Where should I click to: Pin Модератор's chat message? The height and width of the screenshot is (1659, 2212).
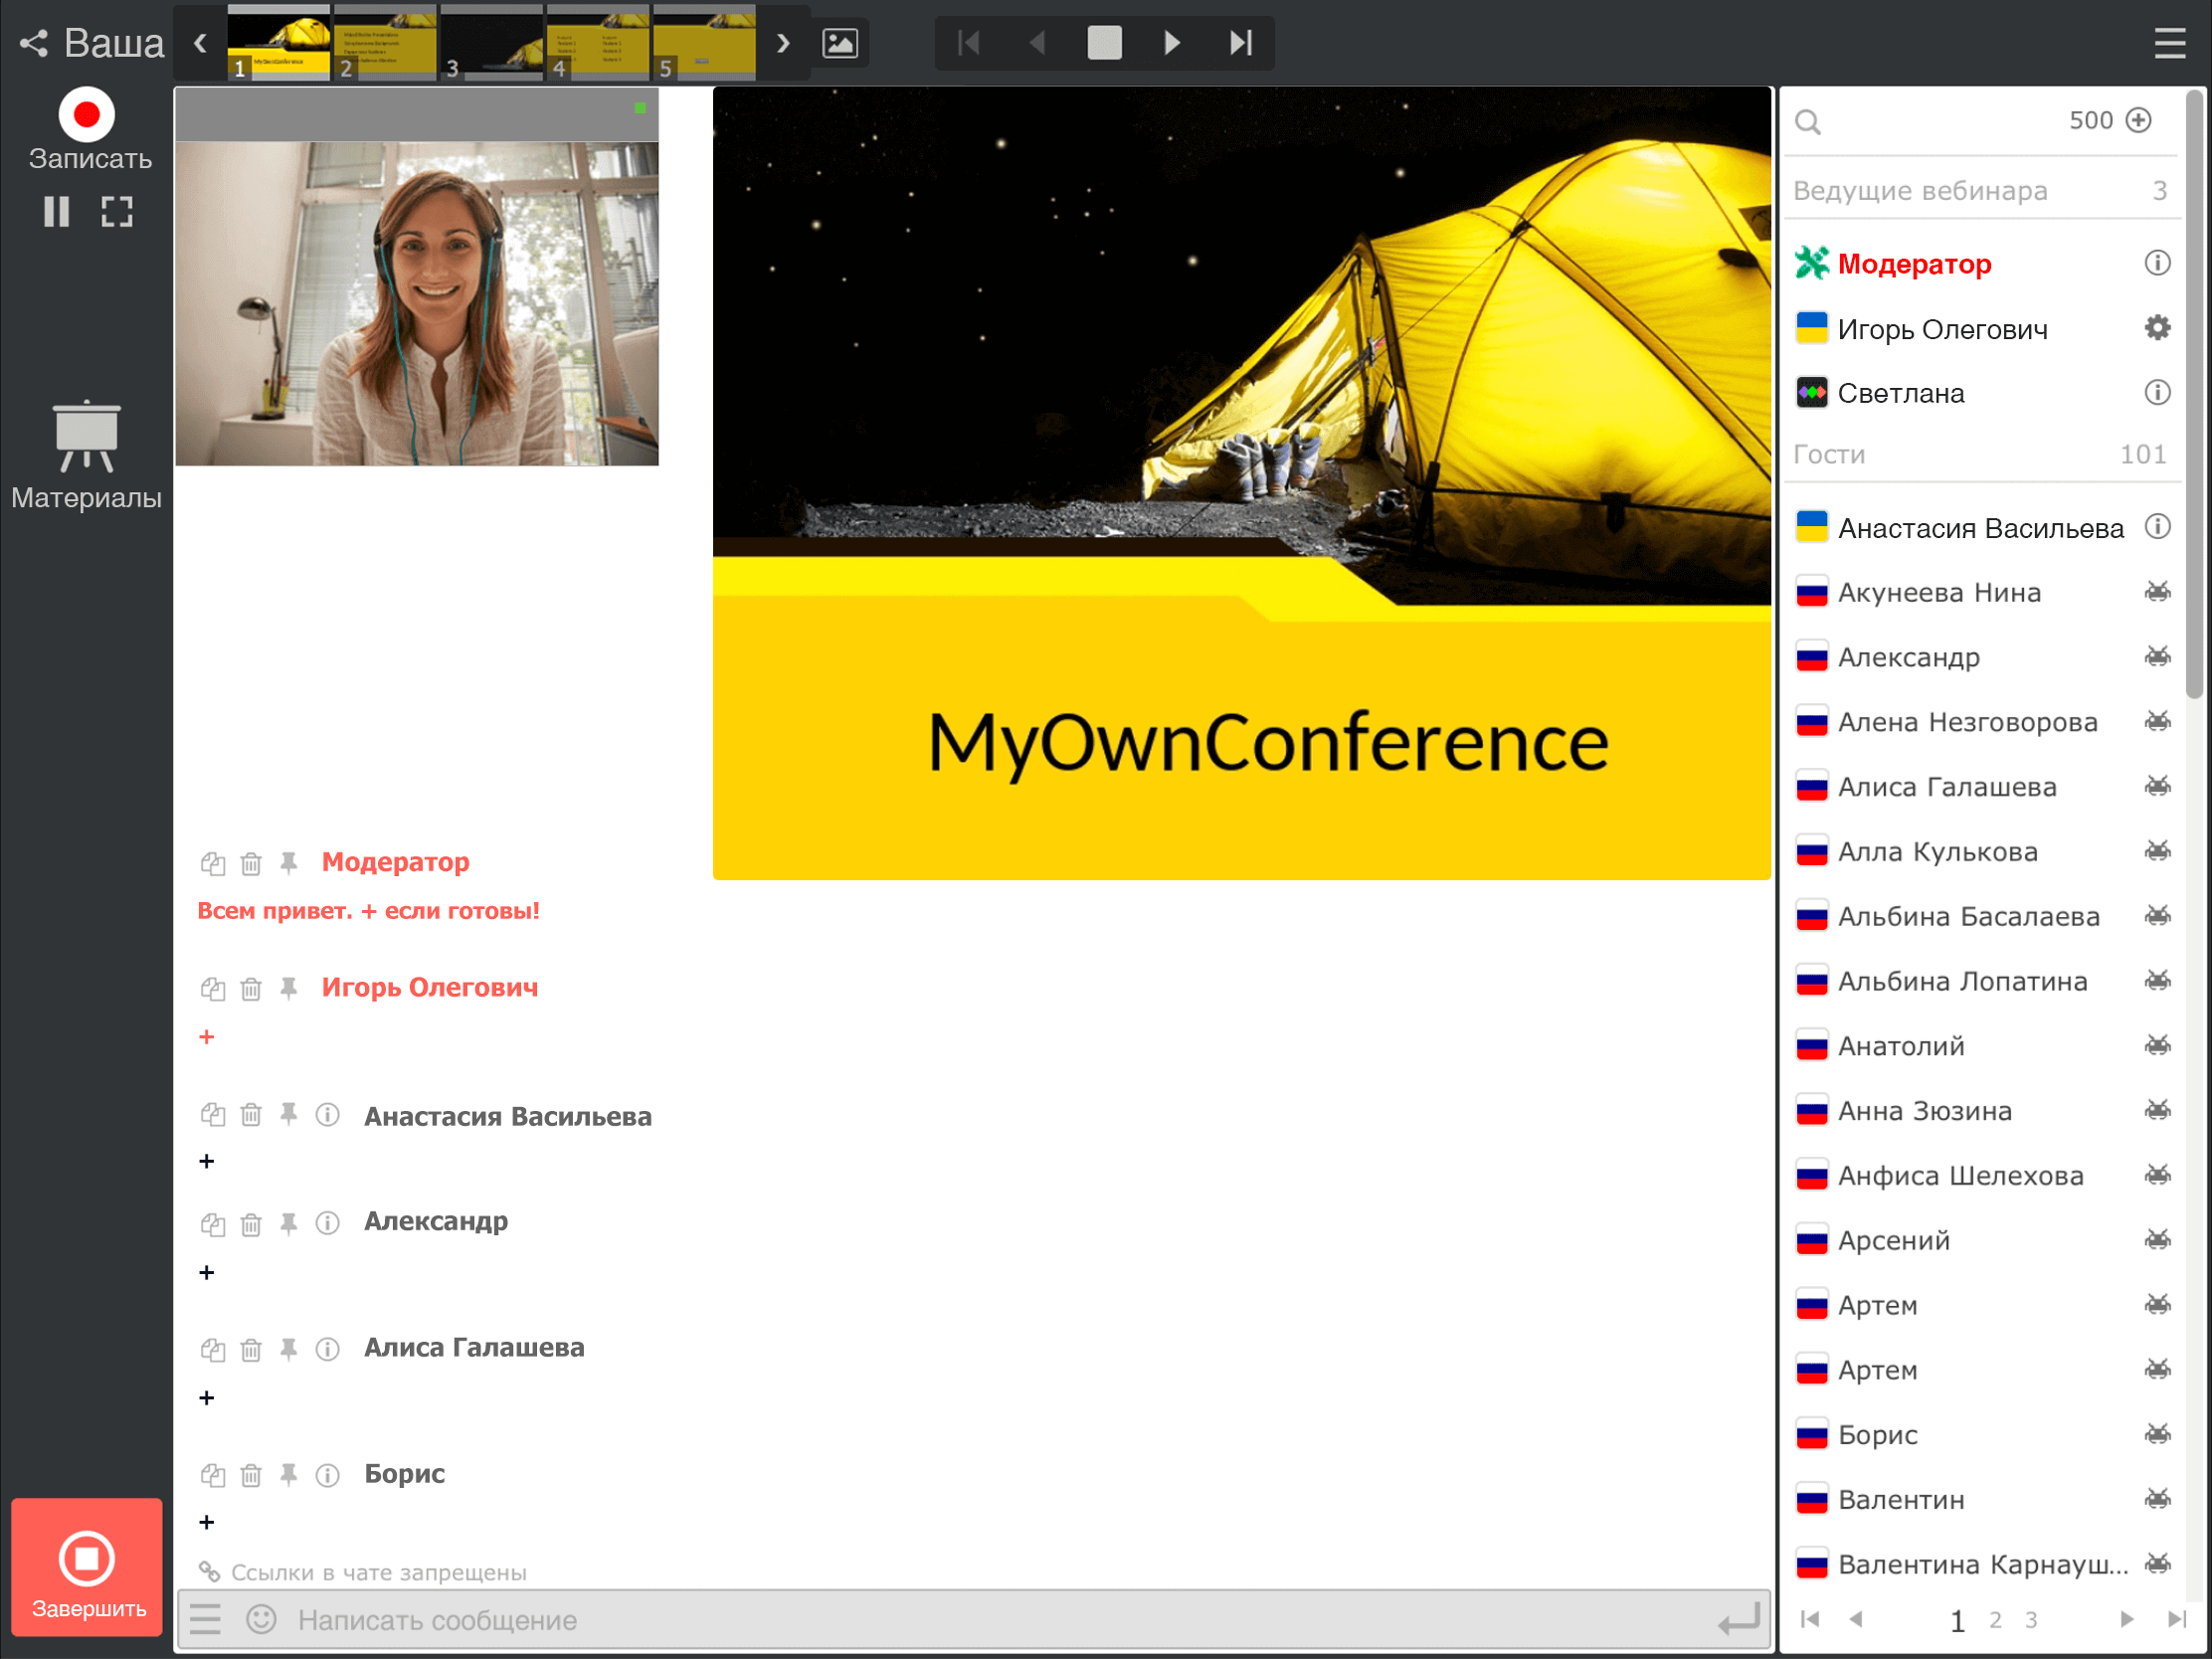pos(289,863)
